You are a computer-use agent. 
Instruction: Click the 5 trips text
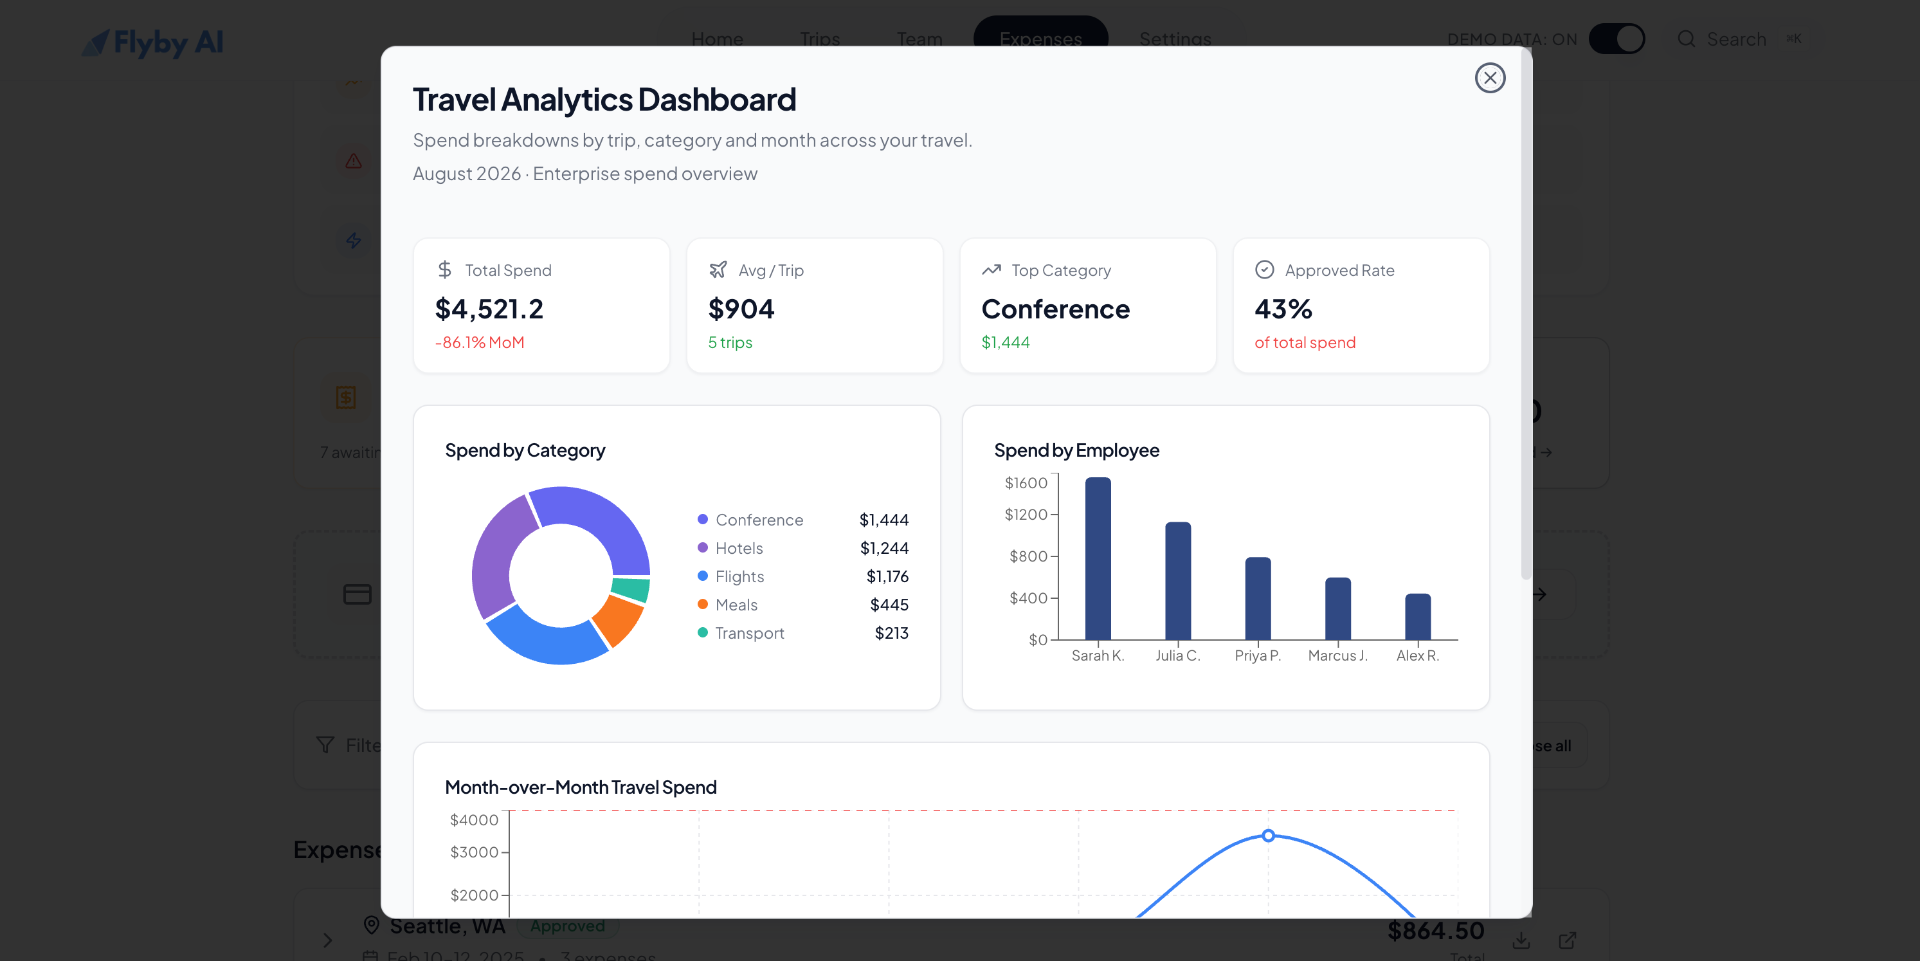(730, 342)
